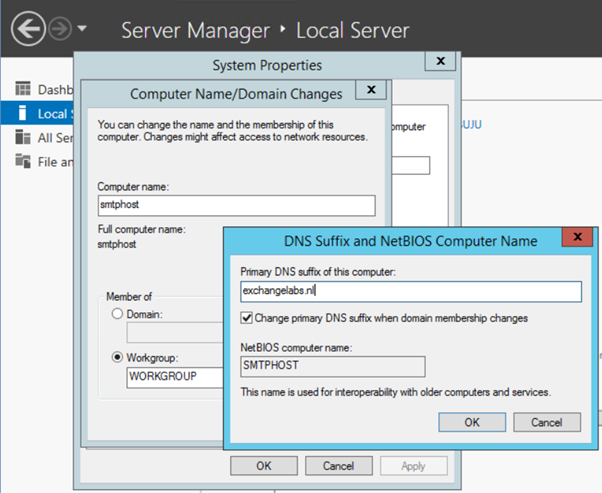Select the Local Server sidebar icon
This screenshot has width=602, height=493.
click(x=23, y=113)
